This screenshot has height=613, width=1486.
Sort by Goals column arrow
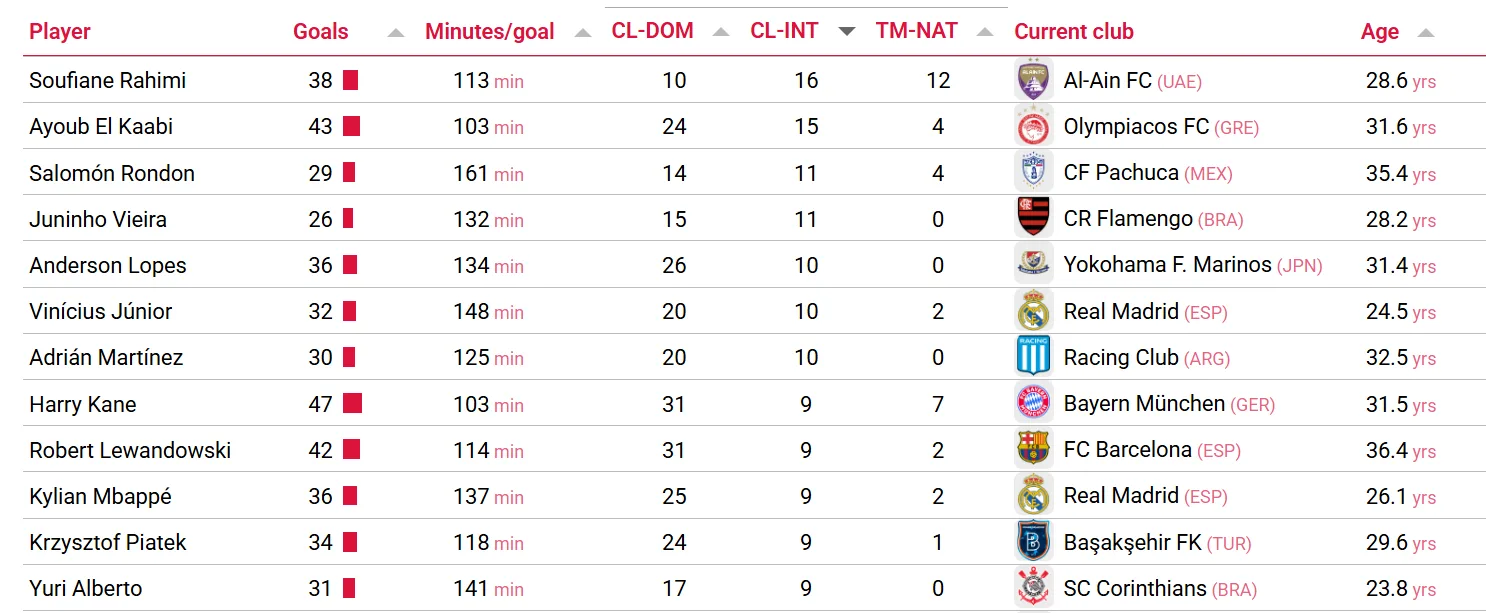pos(396,32)
